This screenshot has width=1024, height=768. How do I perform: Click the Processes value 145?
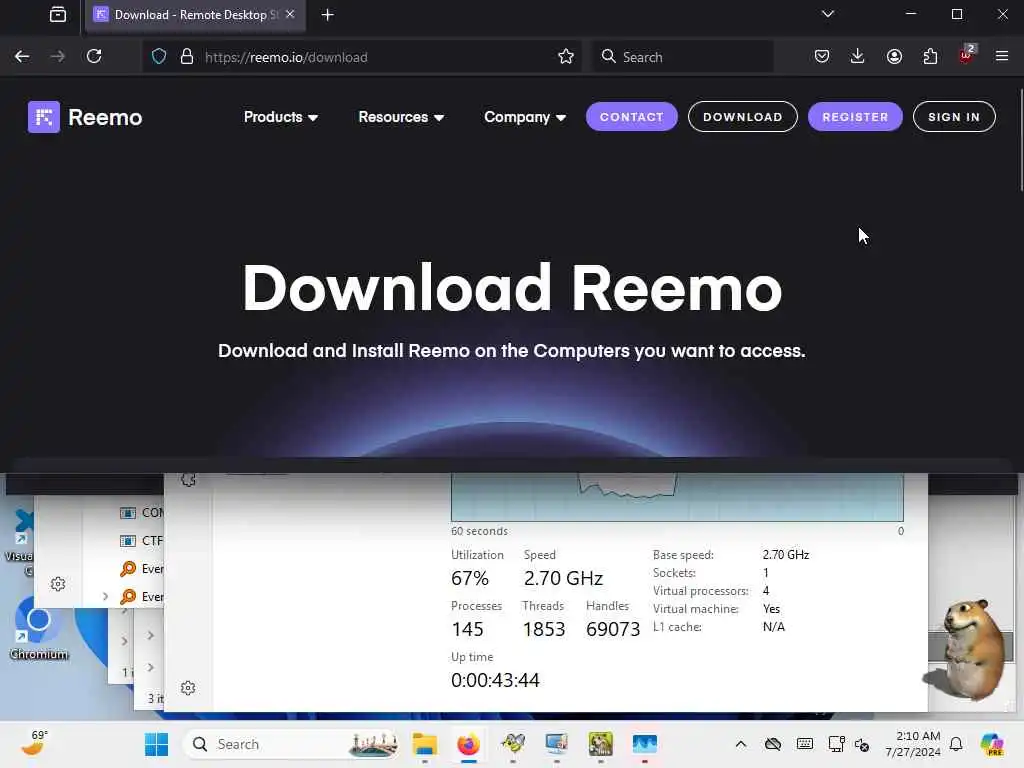(x=467, y=630)
